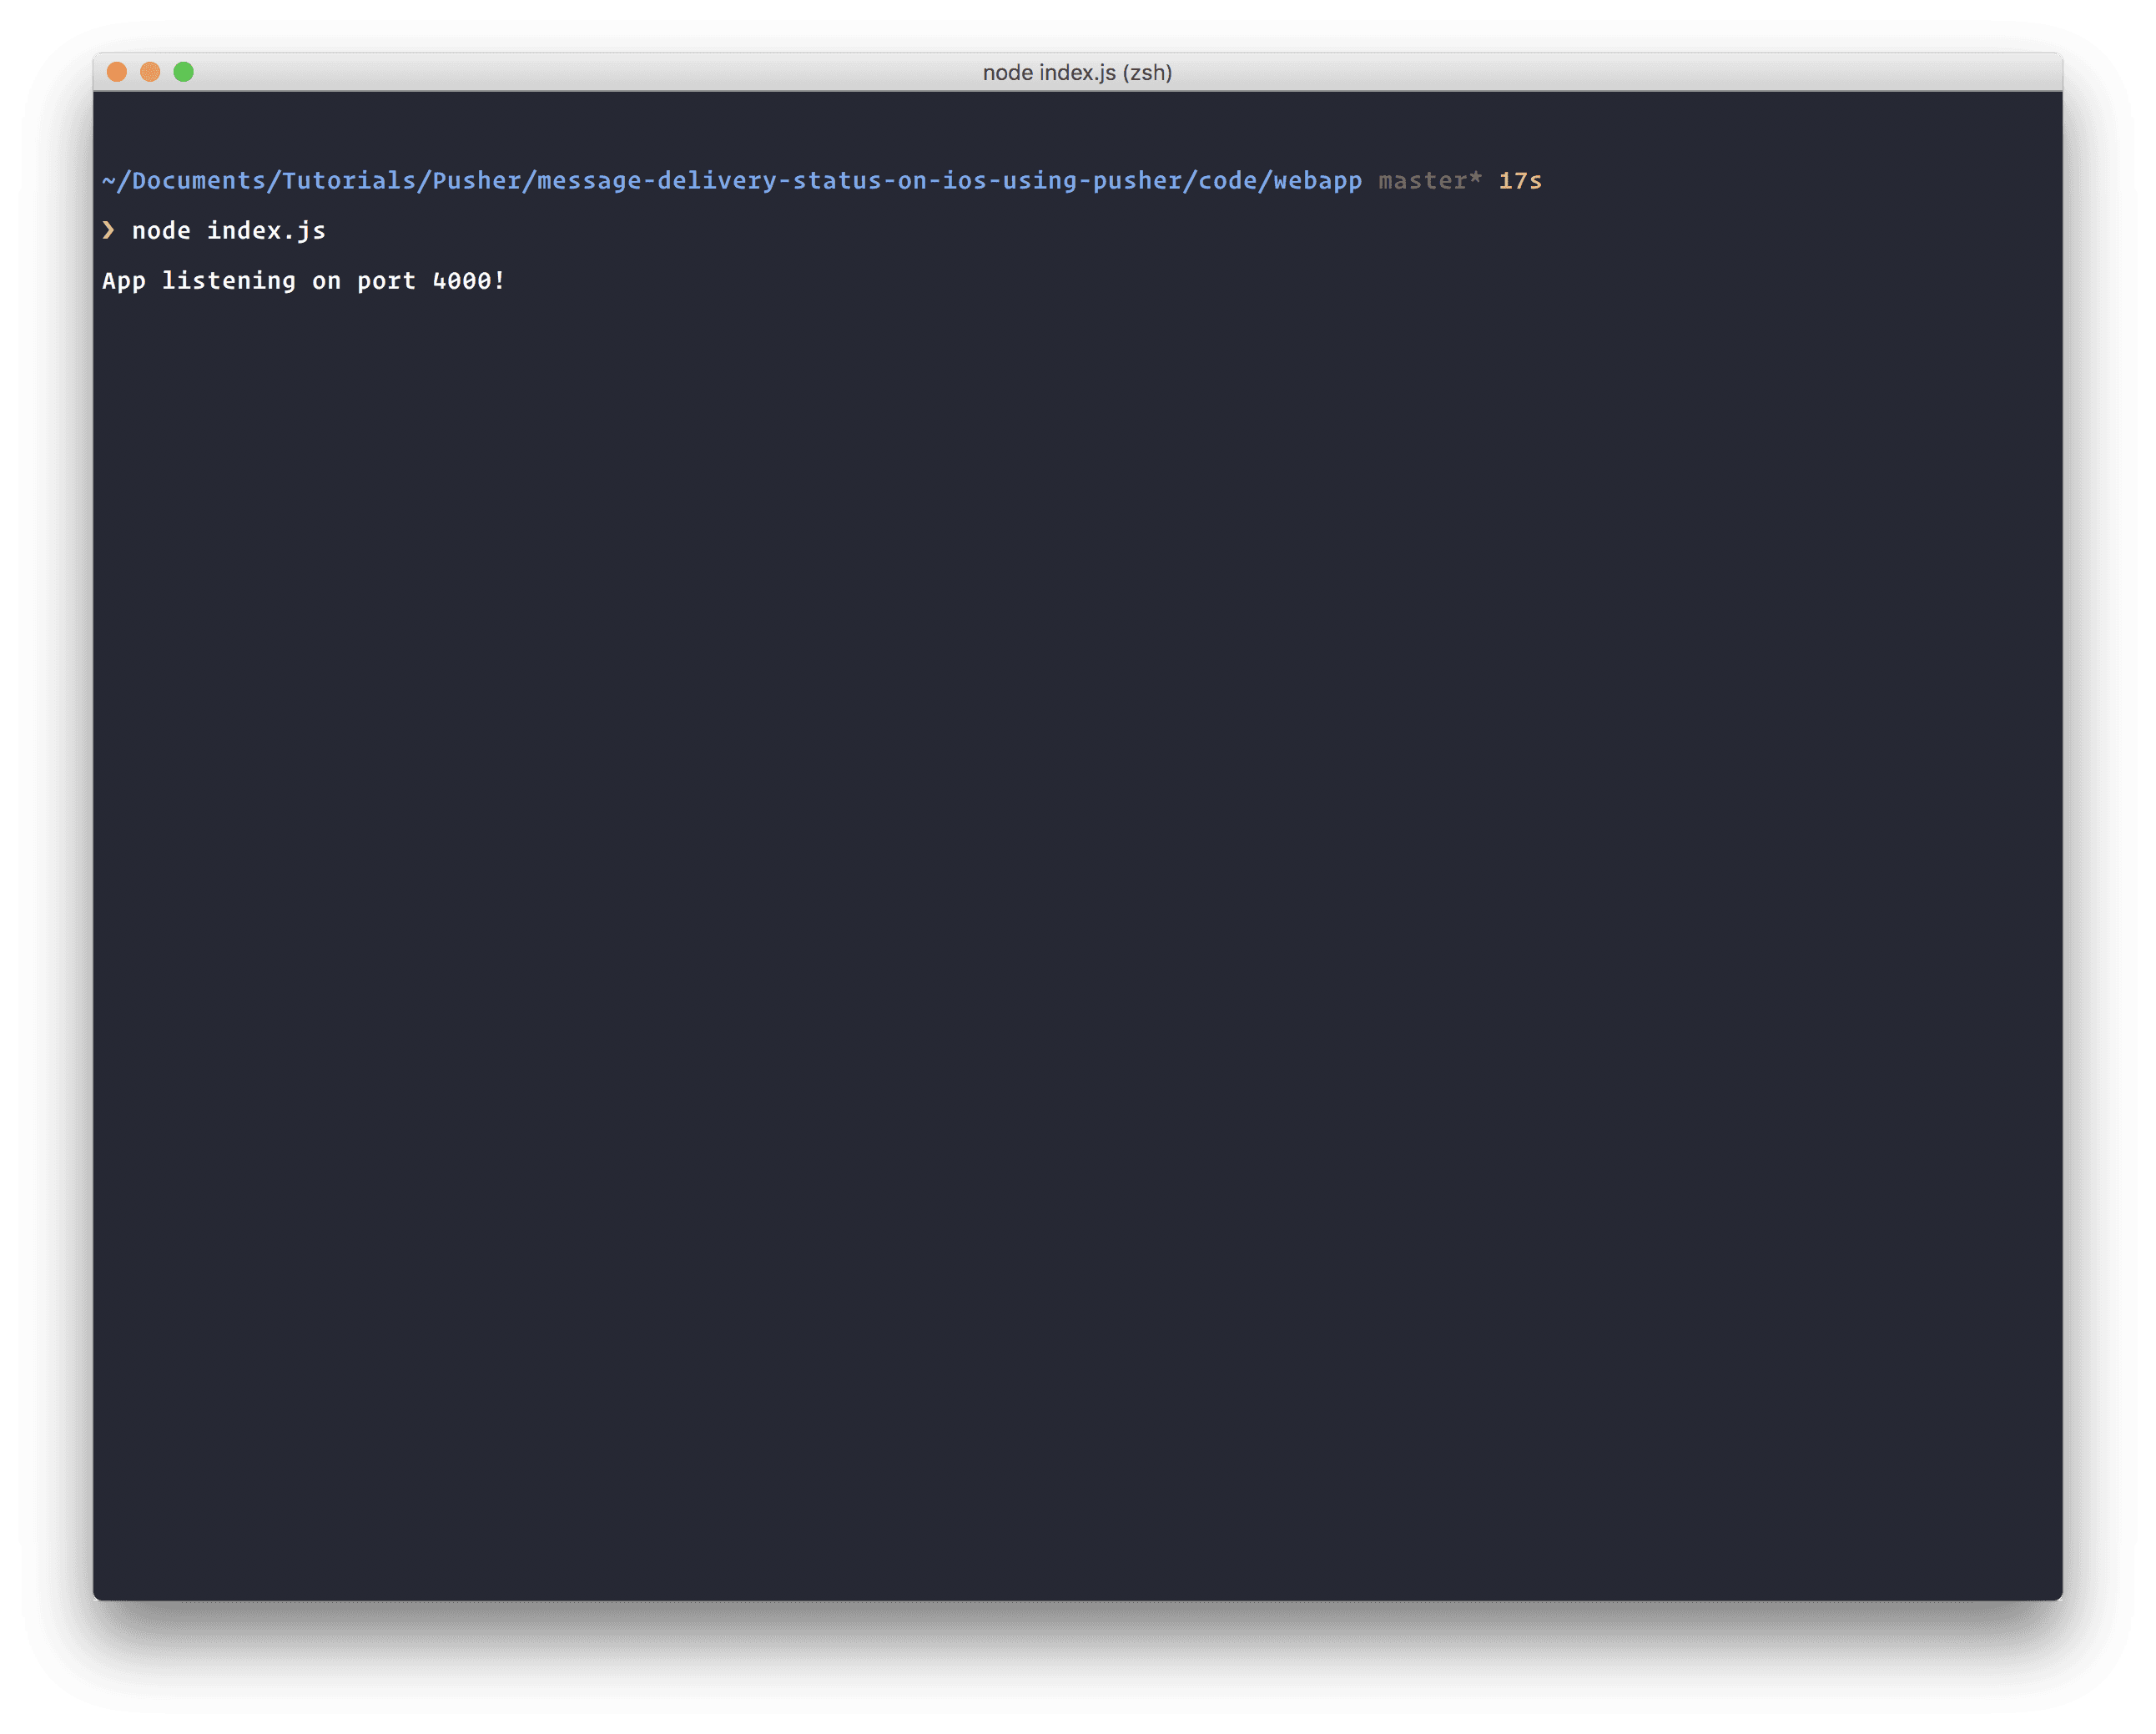Click the word 'node' in the command

(161, 231)
